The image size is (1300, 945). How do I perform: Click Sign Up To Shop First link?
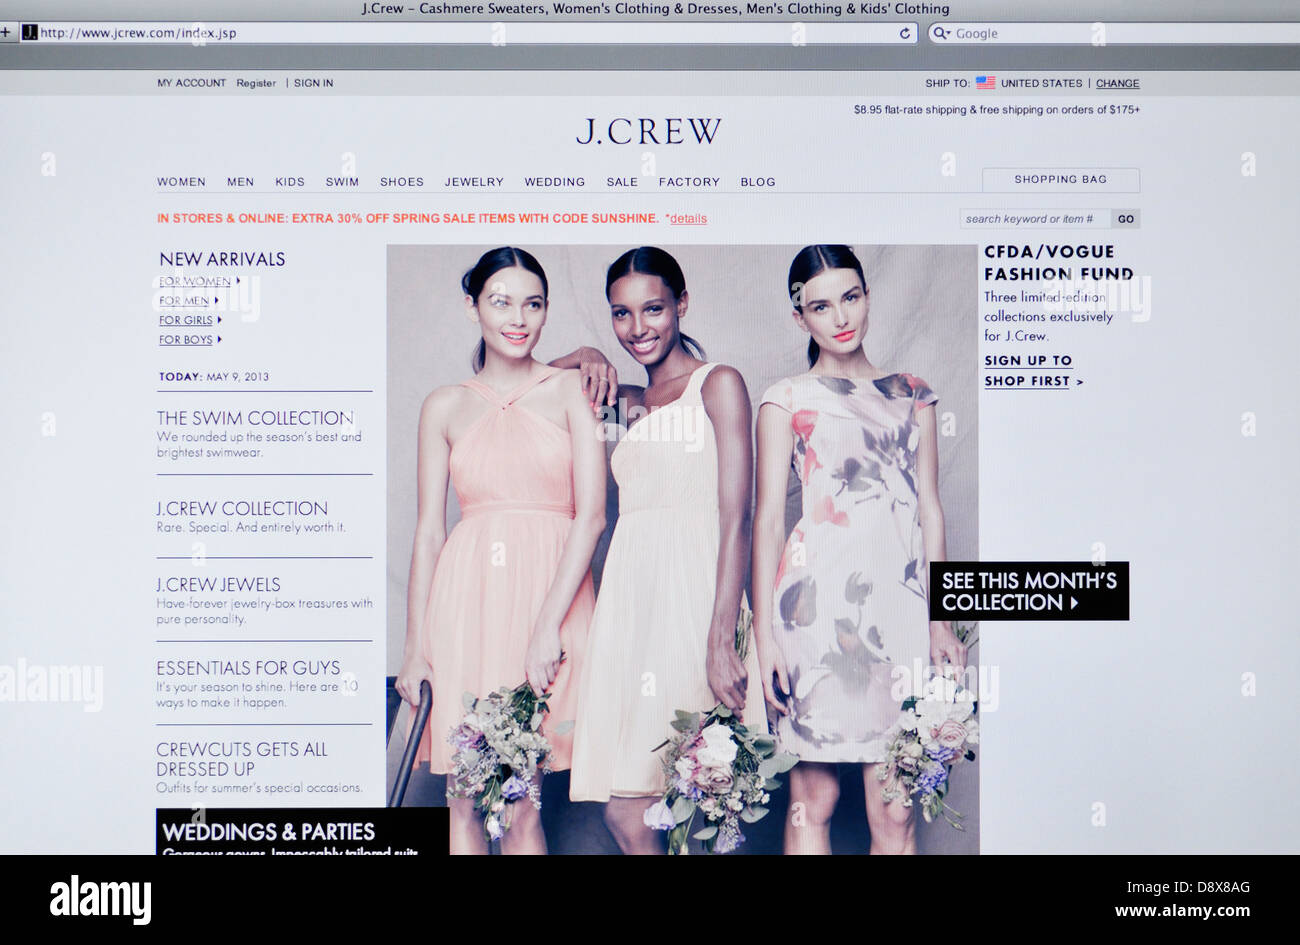click(x=1033, y=371)
